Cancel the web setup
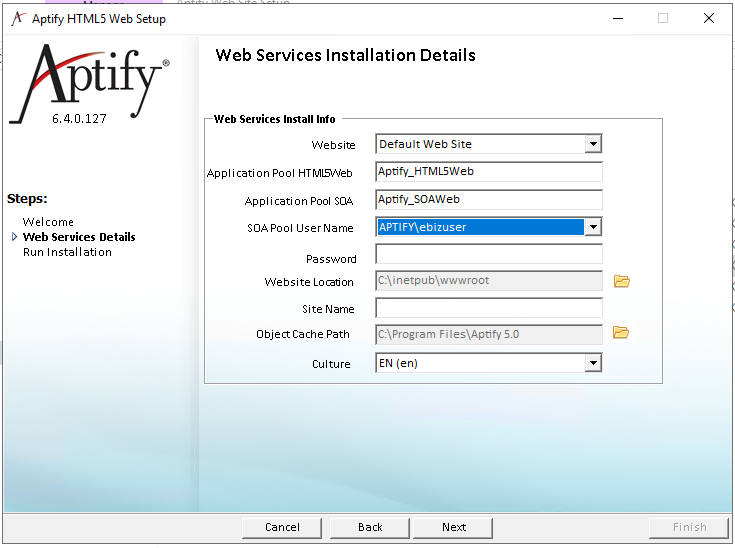The height and width of the screenshot is (548, 735). click(282, 528)
